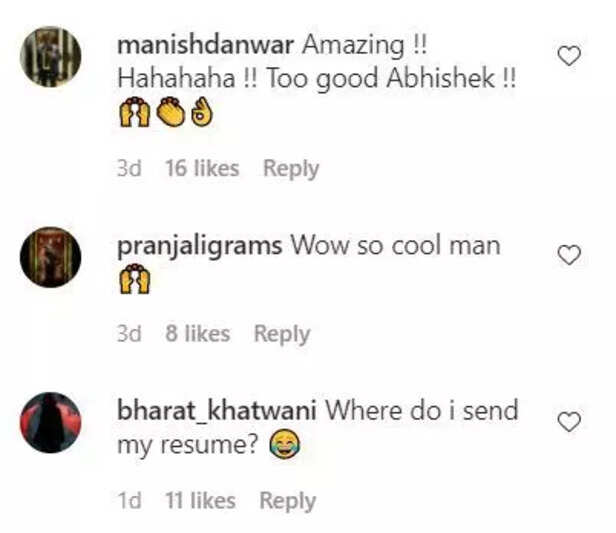The height and width of the screenshot is (533, 616).
Task: Click the clapping hands emoji in manishdanwar's comment
Action: pyautogui.click(x=170, y=112)
